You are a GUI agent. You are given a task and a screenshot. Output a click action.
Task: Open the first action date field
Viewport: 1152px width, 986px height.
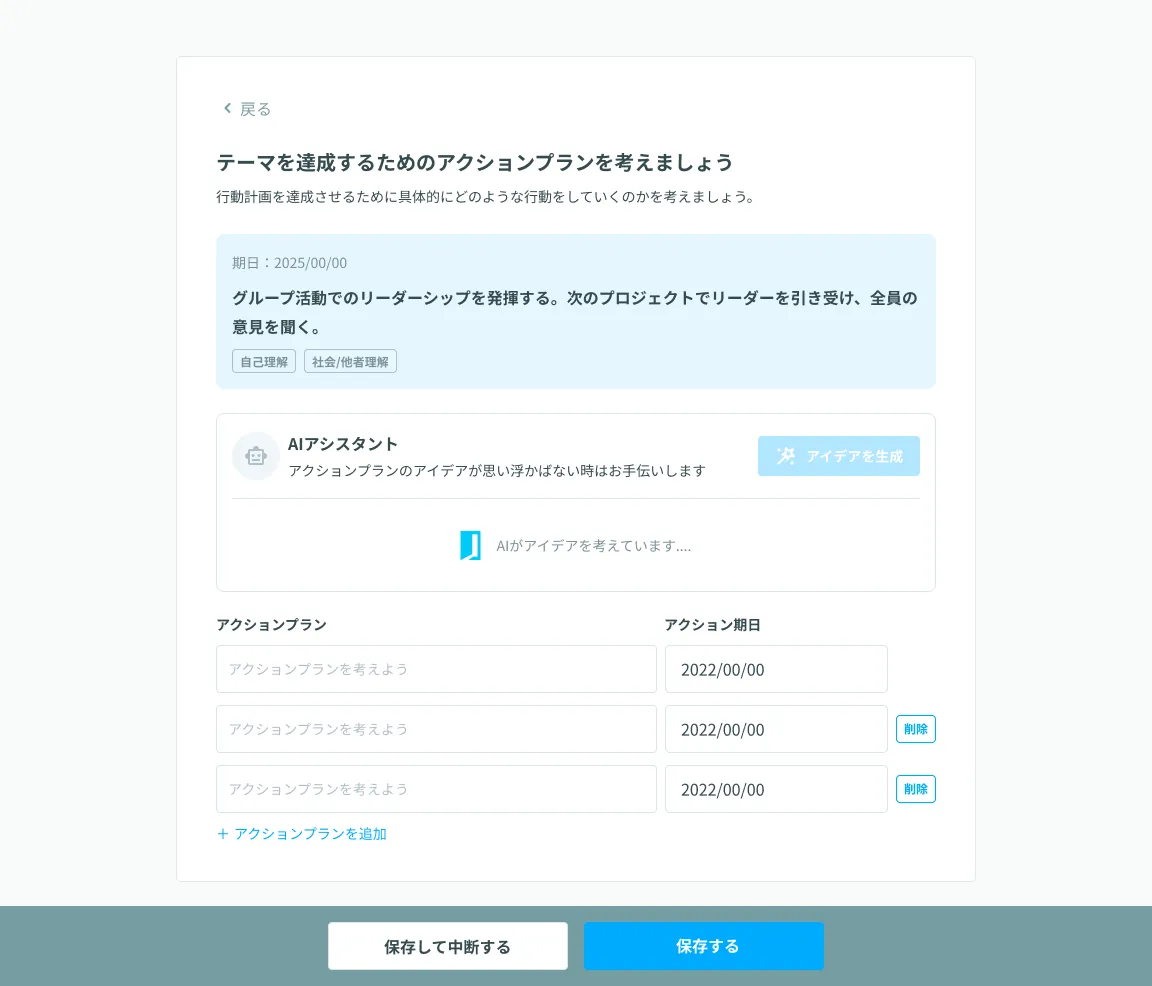776,669
